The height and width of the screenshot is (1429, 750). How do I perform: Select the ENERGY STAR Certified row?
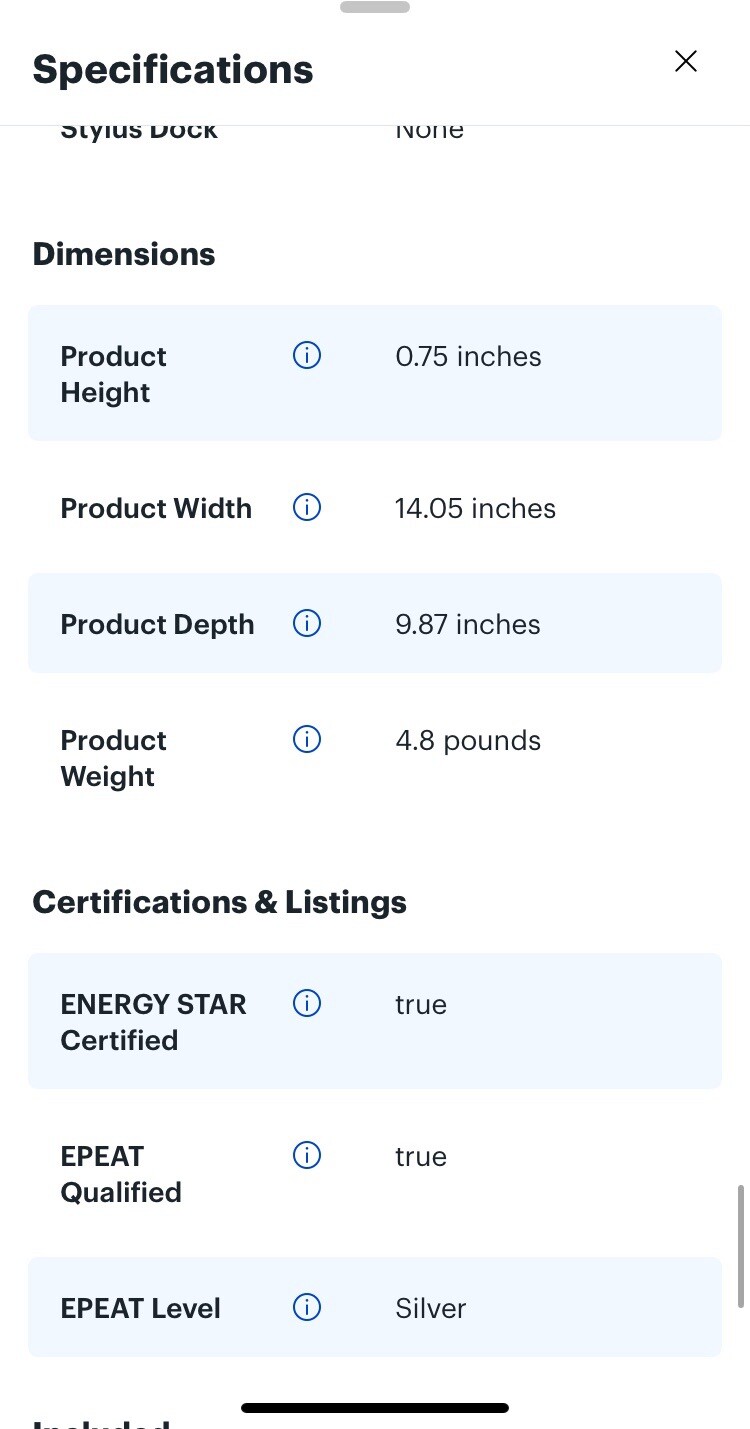point(375,1021)
